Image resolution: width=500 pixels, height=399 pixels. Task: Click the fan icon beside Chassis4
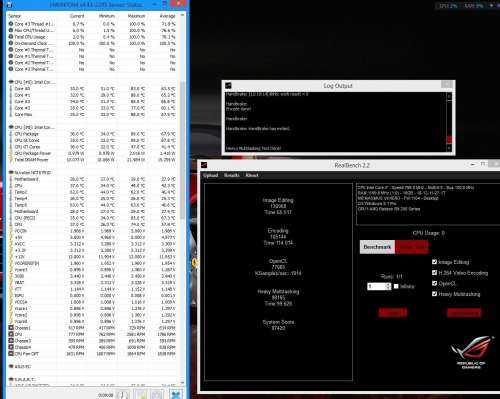11,347
